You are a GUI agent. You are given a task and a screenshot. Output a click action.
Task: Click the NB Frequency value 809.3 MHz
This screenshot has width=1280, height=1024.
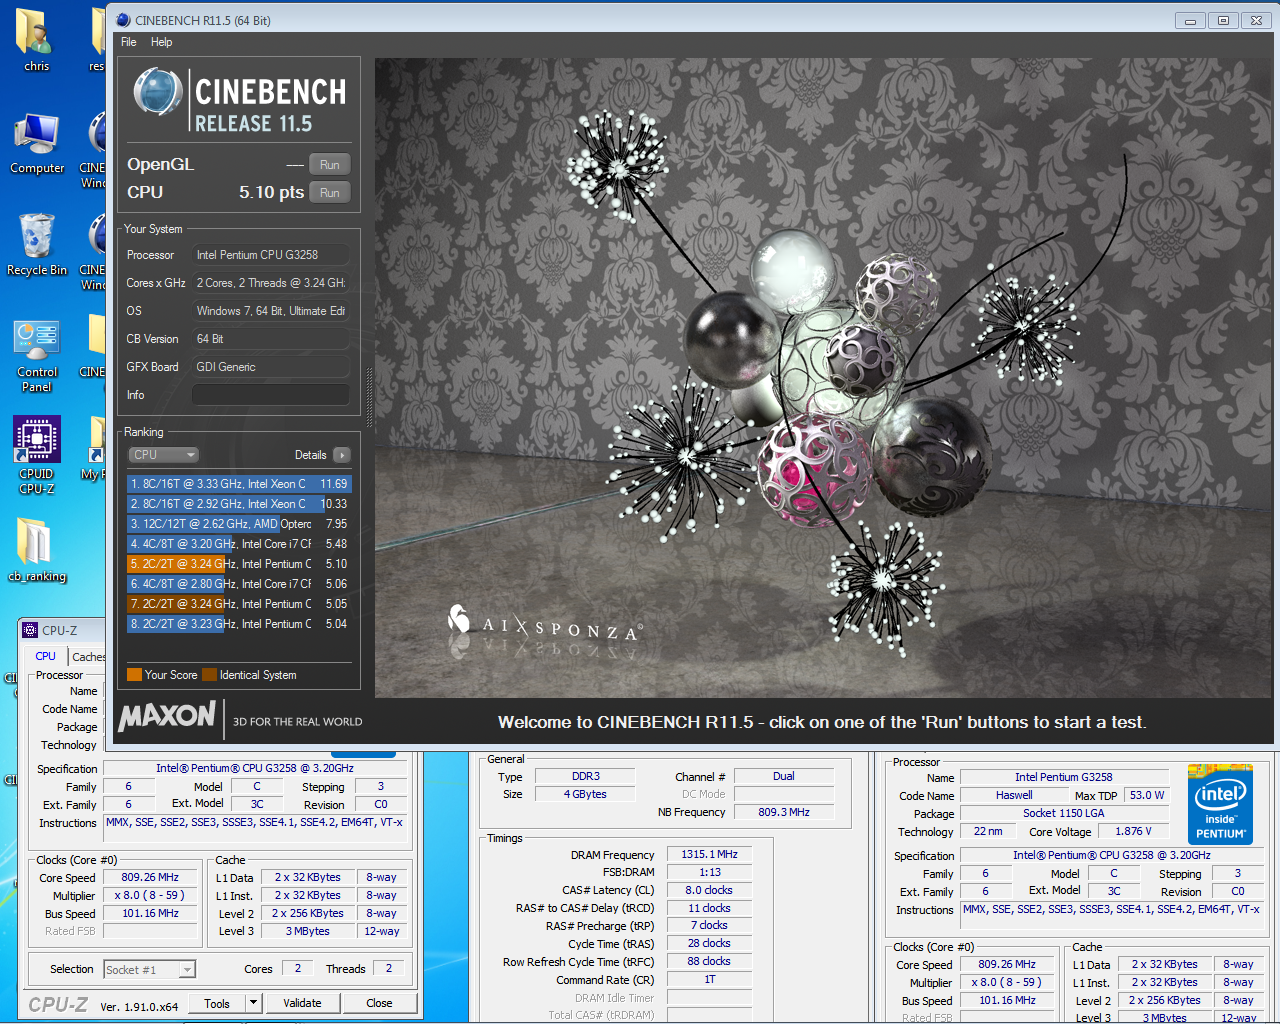click(784, 812)
